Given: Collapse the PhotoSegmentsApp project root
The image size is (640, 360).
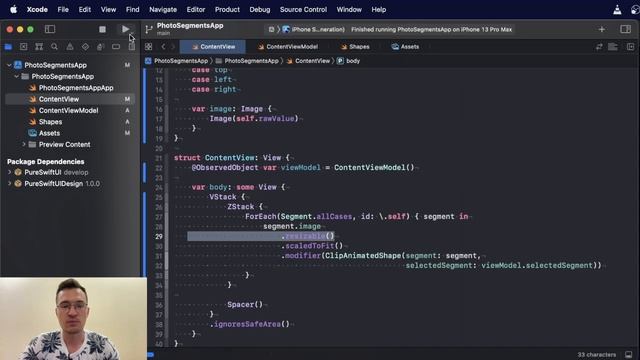Looking at the screenshot, I should (x=9, y=65).
